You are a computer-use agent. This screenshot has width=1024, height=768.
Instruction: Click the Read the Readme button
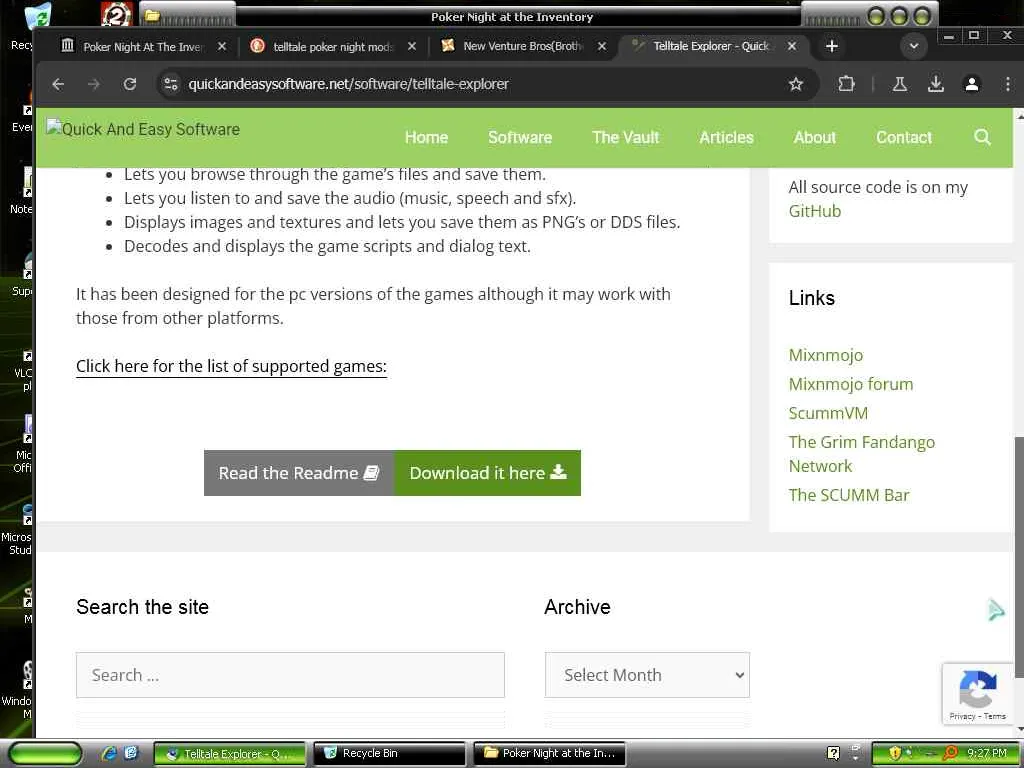299,473
